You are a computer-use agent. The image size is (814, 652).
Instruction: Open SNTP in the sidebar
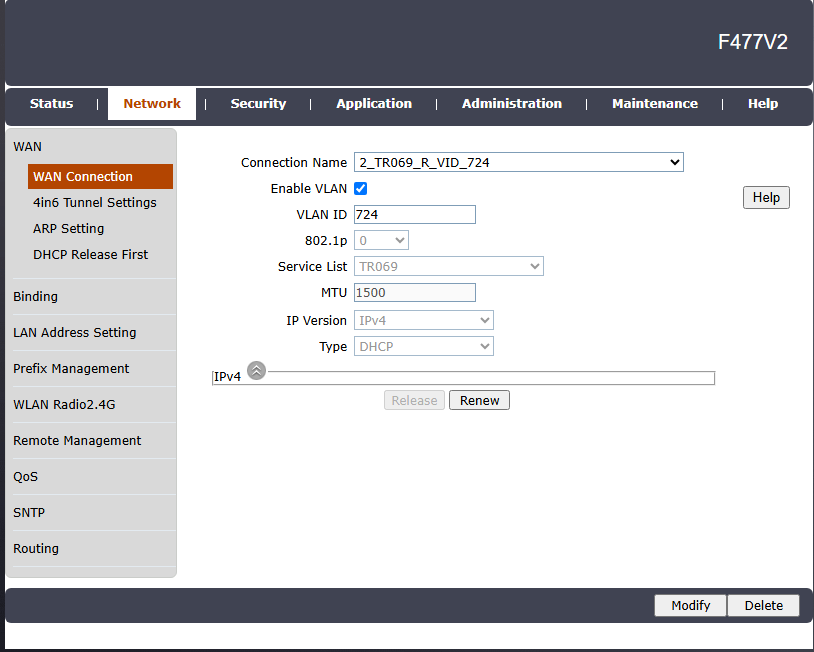click(x=29, y=512)
